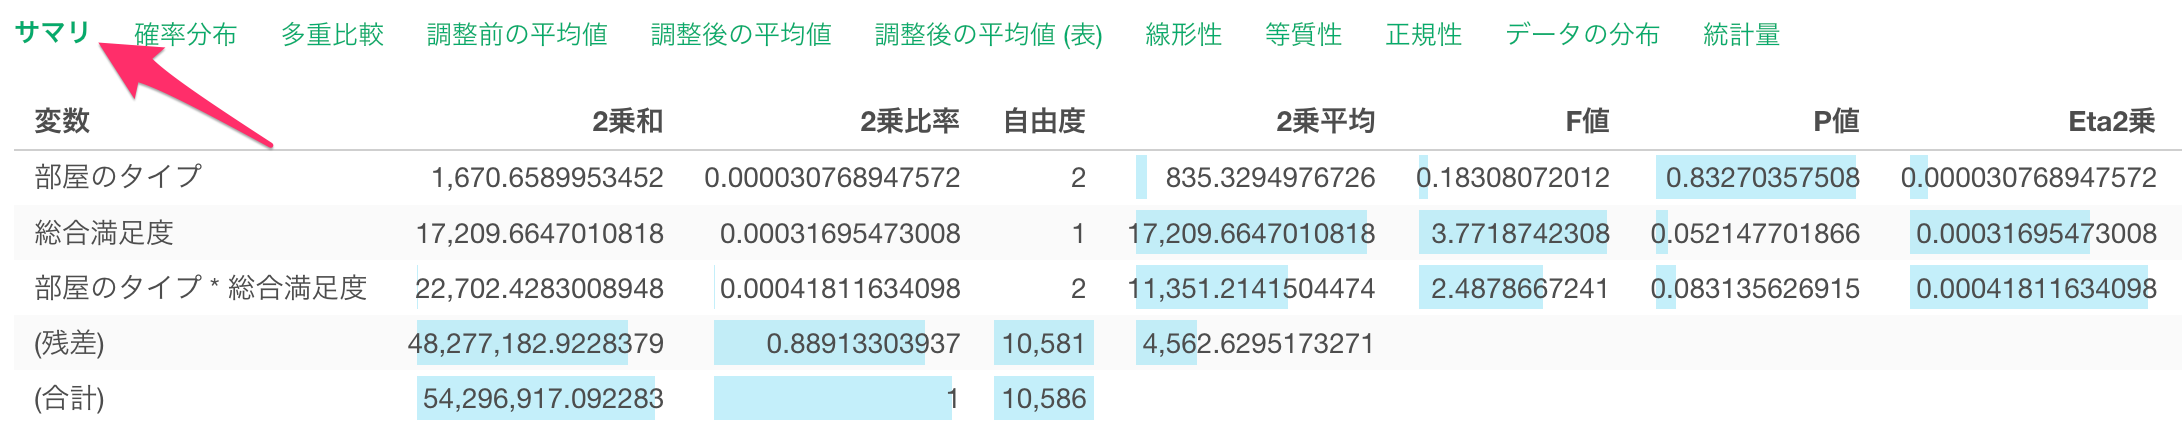Image resolution: width=2182 pixels, height=442 pixels.
Task: Click the 自由度 column header
Action: pyautogui.click(x=1044, y=122)
